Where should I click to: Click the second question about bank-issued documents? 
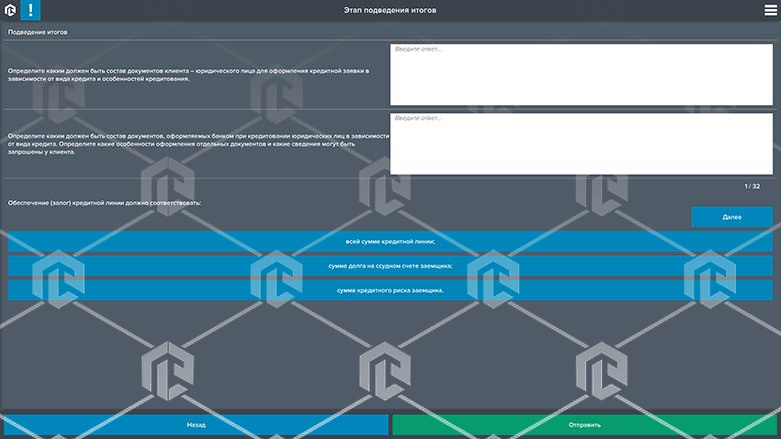click(x=195, y=144)
